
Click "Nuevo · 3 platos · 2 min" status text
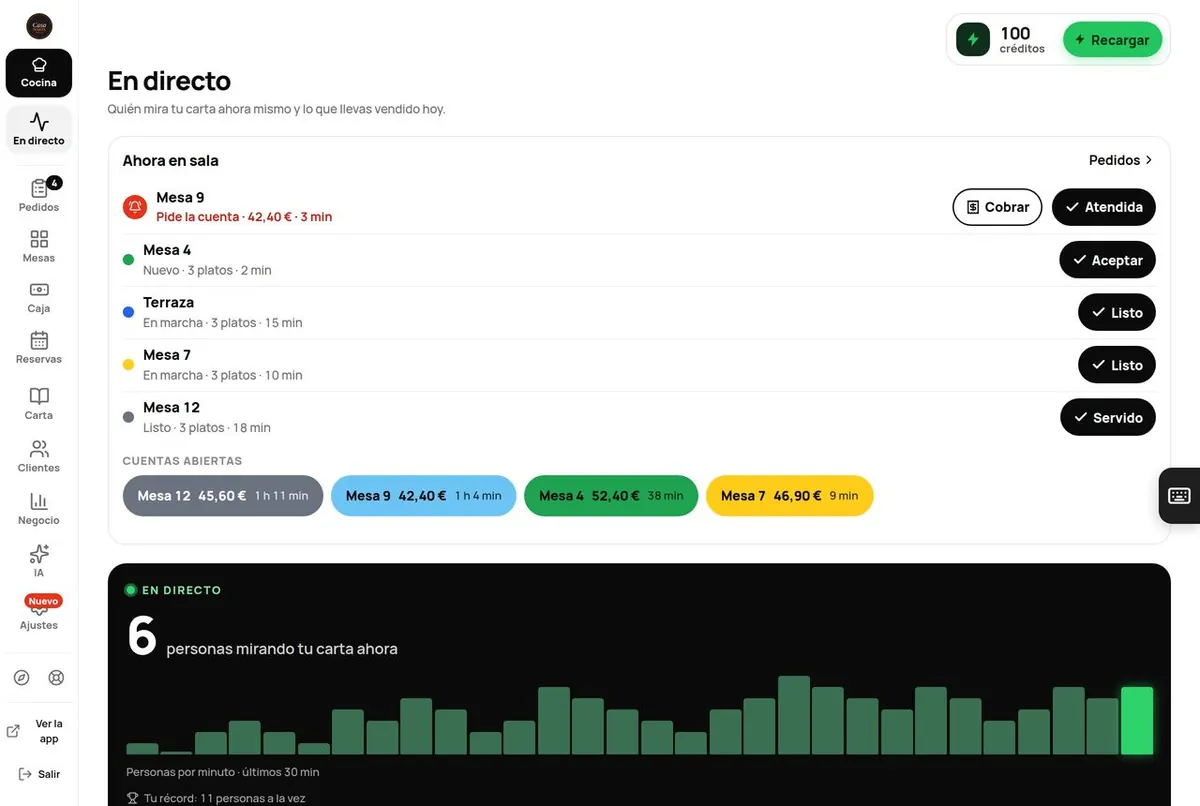(x=207, y=270)
